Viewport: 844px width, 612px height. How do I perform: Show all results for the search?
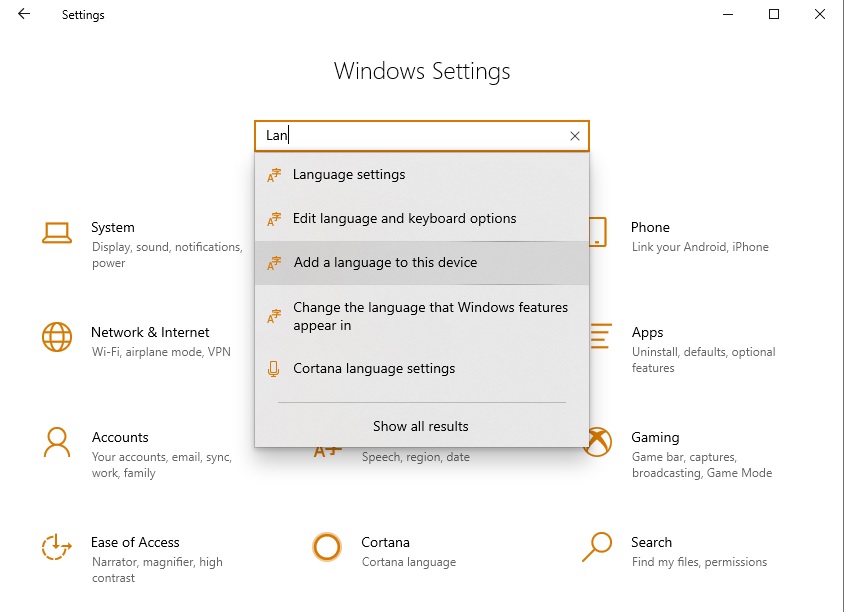pyautogui.click(x=421, y=426)
